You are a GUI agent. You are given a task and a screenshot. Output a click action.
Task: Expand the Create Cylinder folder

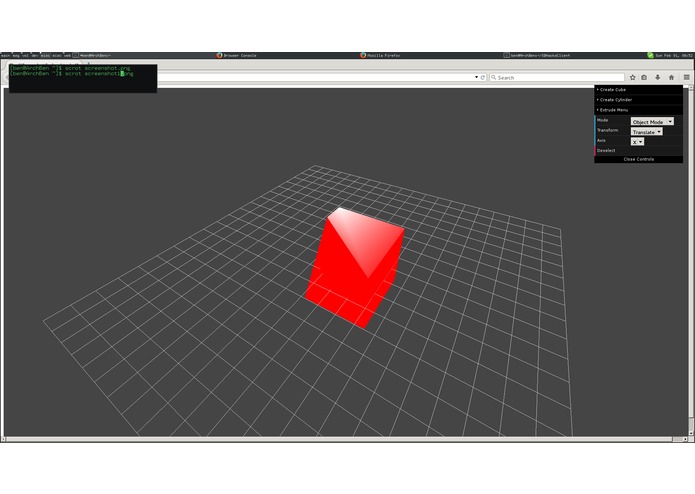pyautogui.click(x=638, y=100)
